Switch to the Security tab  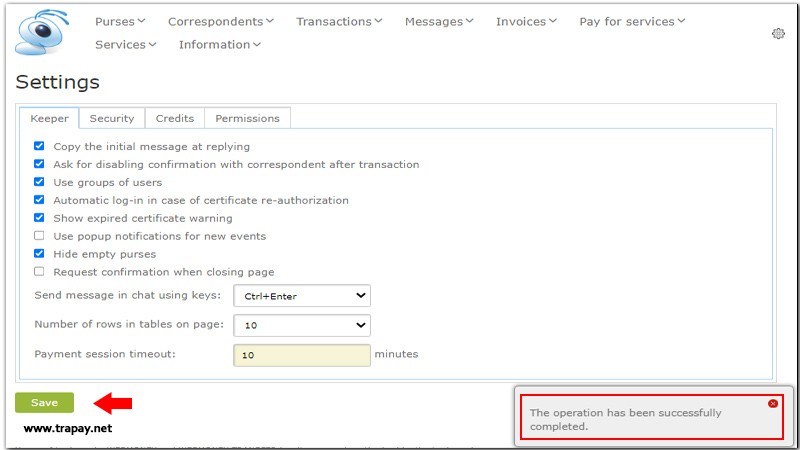[x=112, y=118]
